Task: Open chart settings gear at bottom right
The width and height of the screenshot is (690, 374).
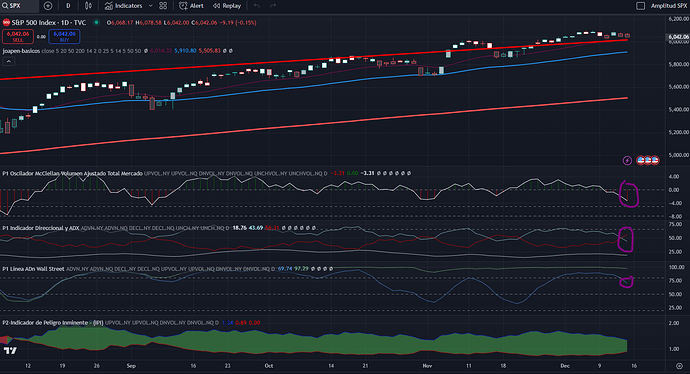Action: pos(680,366)
